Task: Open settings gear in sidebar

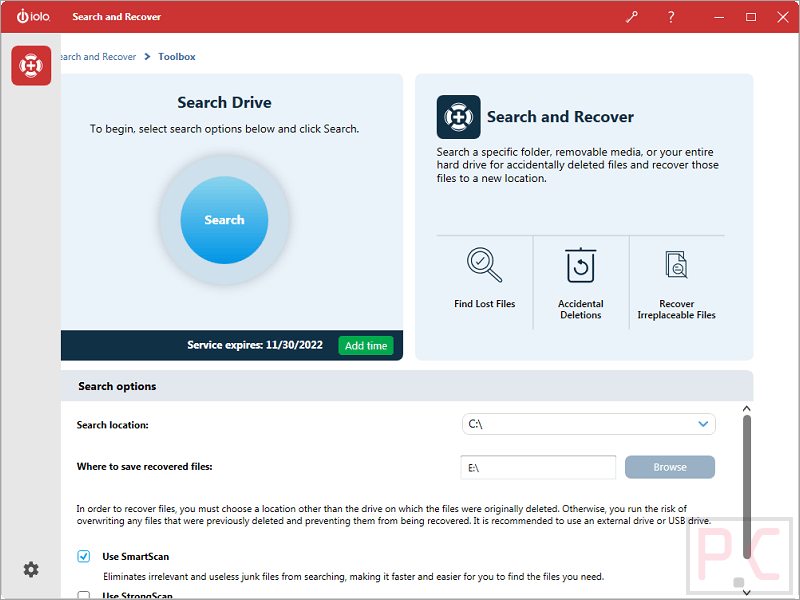Action: tap(31, 569)
